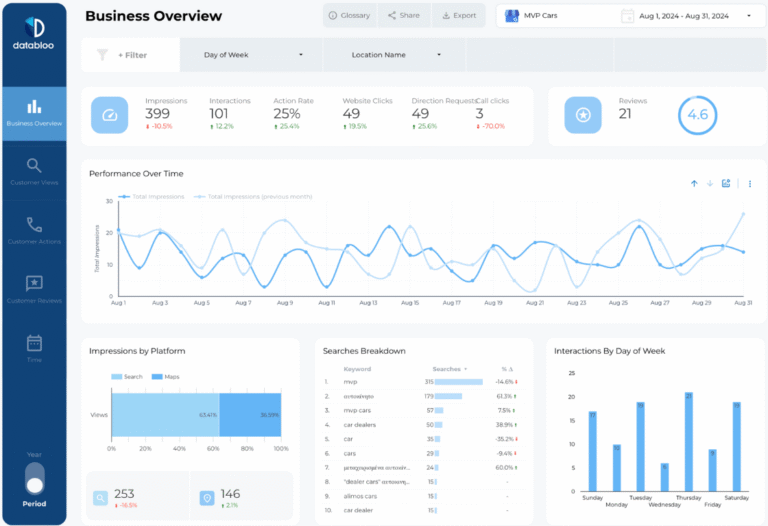
Task: Click the Reviews count 21
Action: (625, 114)
